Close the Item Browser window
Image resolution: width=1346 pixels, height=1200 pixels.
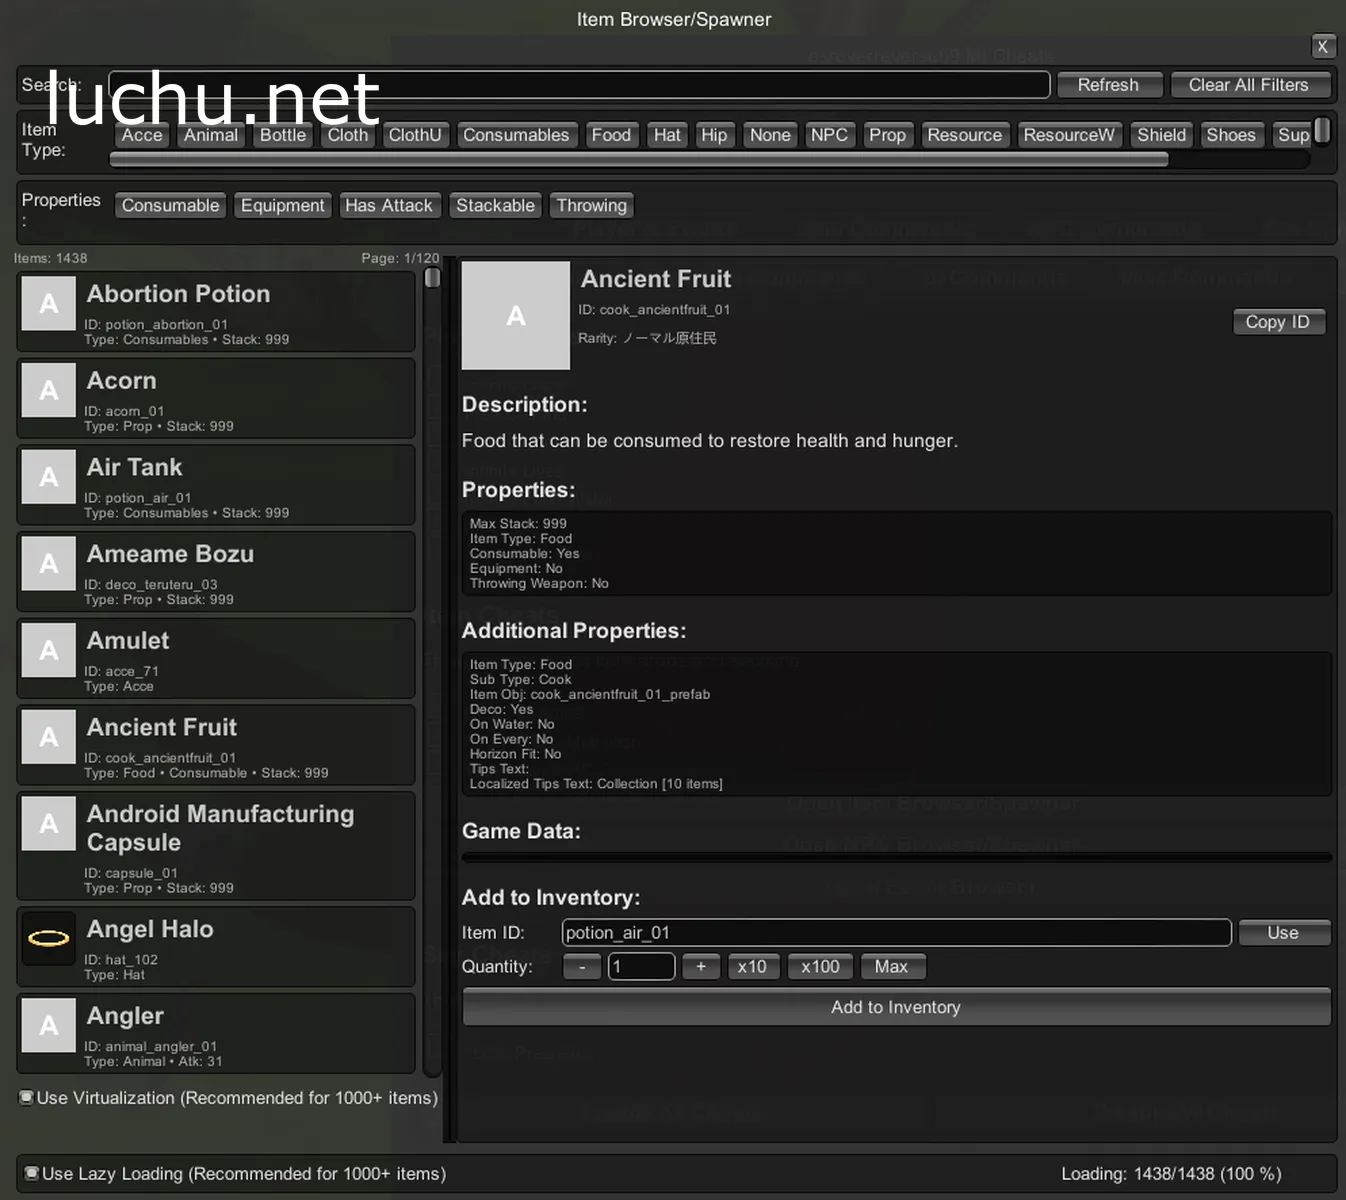point(1322,46)
